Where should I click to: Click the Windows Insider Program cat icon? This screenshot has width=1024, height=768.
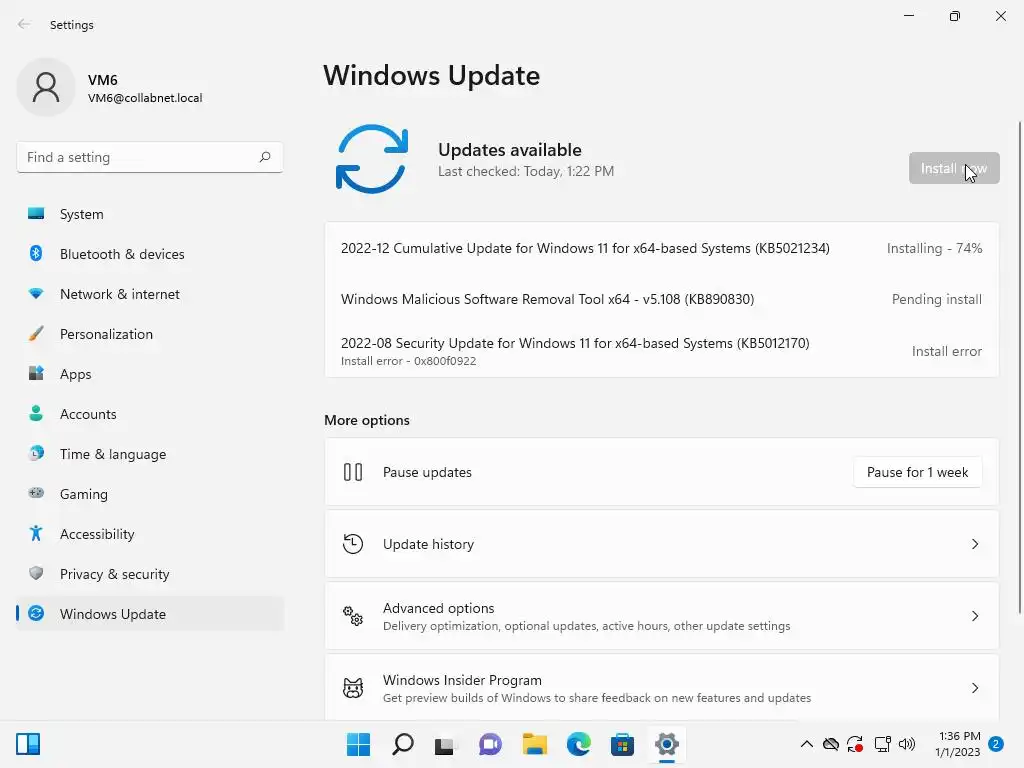(353, 688)
